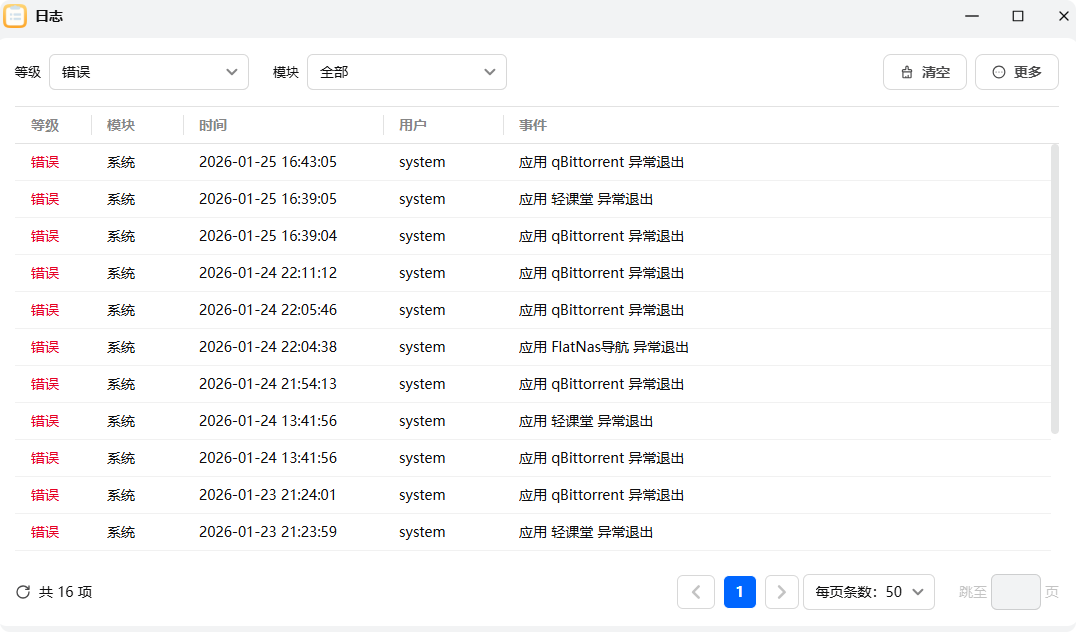Click the chevron on the 每页条数 selector
The width and height of the screenshot is (1076, 632).
coord(916,592)
